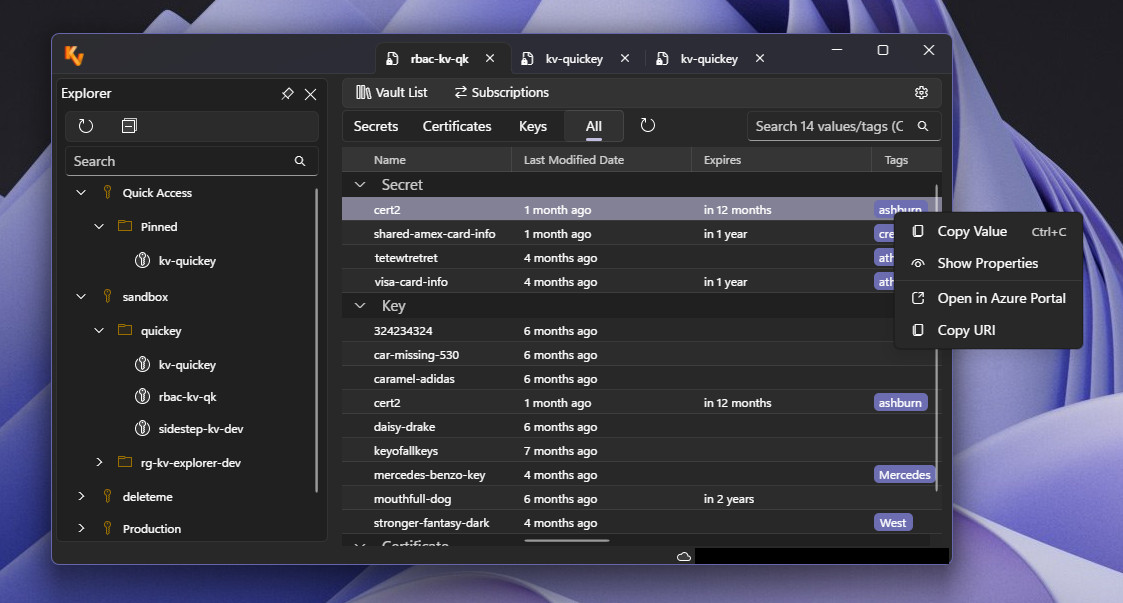Screen dimensions: 1123x603
Task: Select sidestep-kv-dev vault in tree
Action: click(x=201, y=428)
